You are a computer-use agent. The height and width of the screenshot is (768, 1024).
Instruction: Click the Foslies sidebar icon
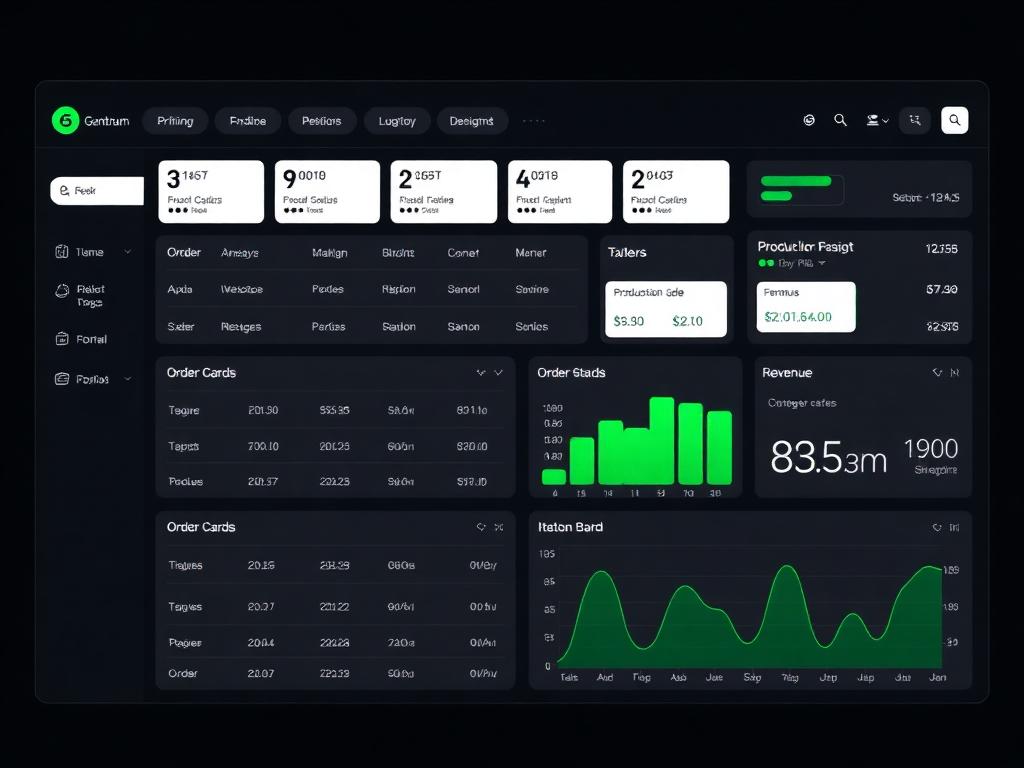pos(61,379)
